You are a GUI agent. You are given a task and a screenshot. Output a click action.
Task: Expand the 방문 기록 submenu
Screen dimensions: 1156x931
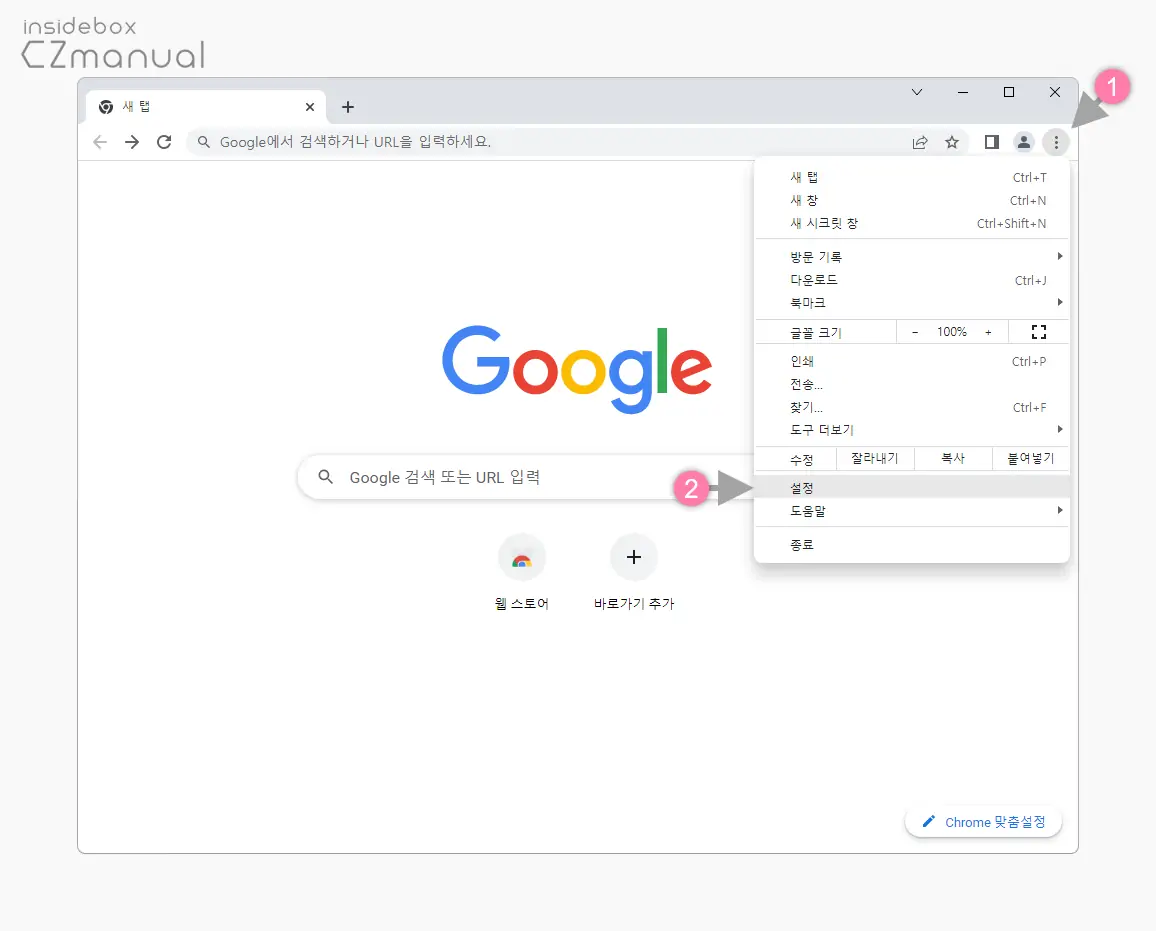(x=912, y=257)
